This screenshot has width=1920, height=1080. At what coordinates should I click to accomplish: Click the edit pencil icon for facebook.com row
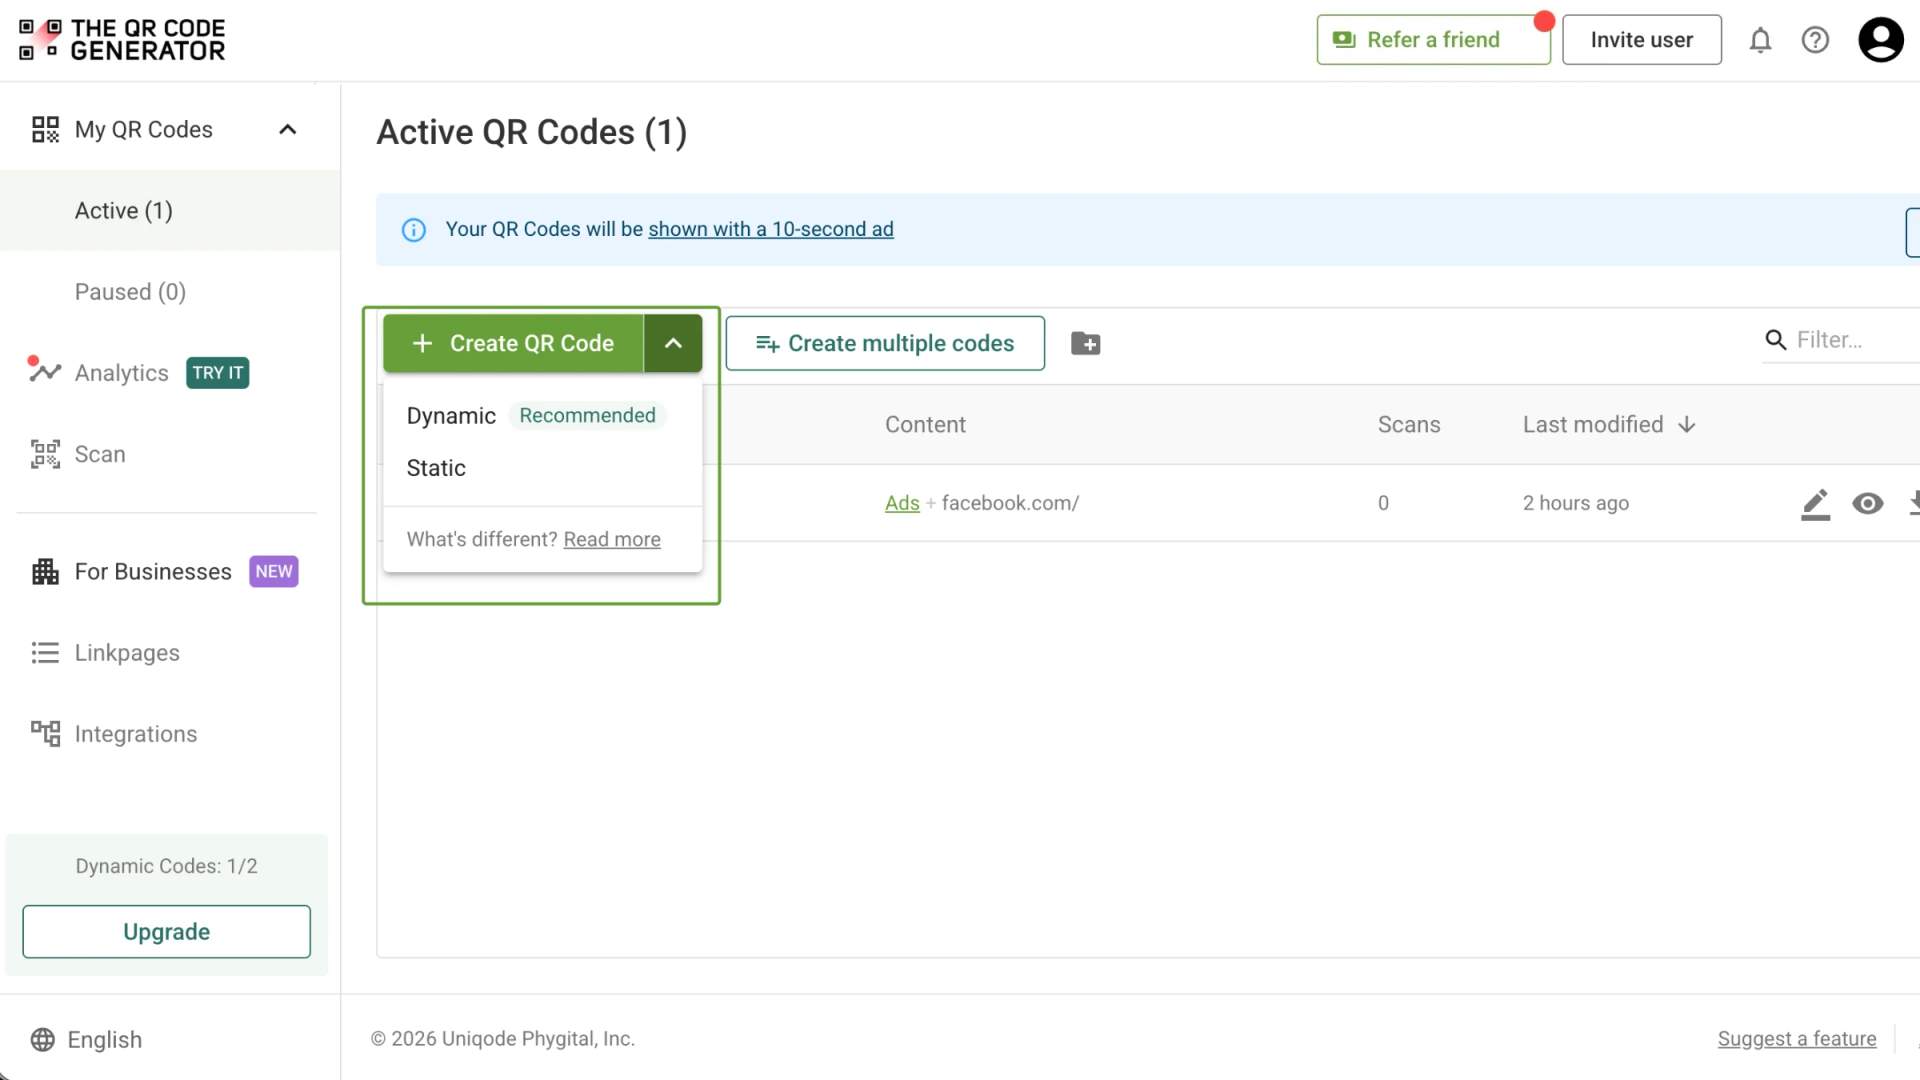pyautogui.click(x=1815, y=504)
